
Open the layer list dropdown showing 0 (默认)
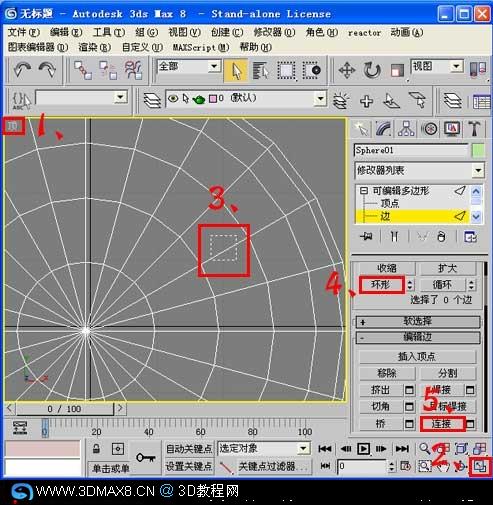click(x=320, y=98)
